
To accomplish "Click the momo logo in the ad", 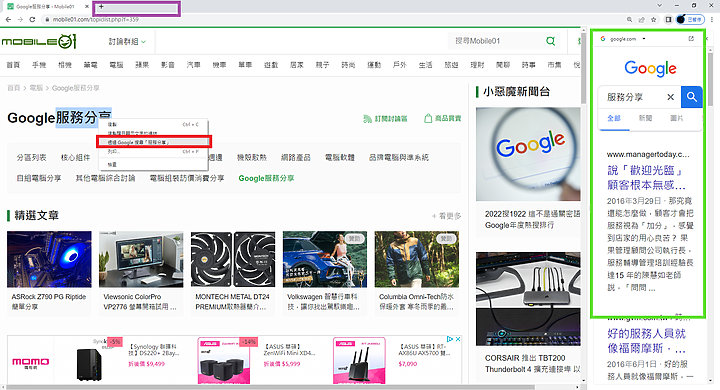I will pyautogui.click(x=30, y=363).
